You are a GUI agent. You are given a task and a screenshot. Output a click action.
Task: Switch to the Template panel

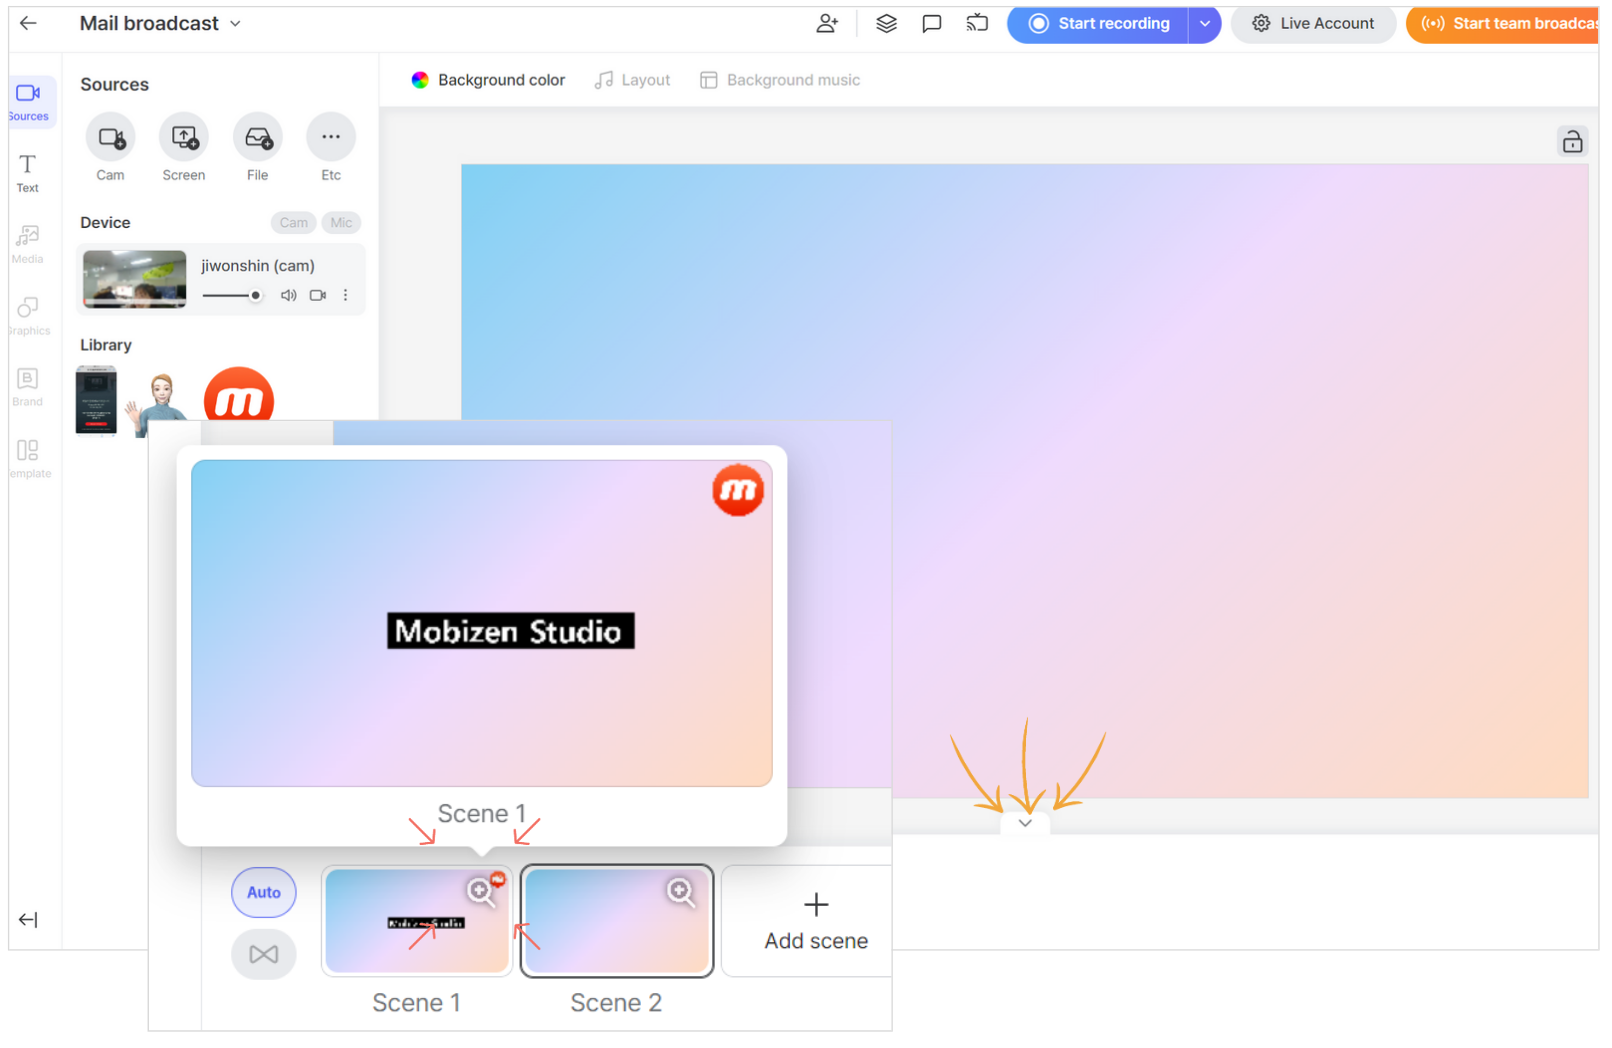[x=27, y=457]
